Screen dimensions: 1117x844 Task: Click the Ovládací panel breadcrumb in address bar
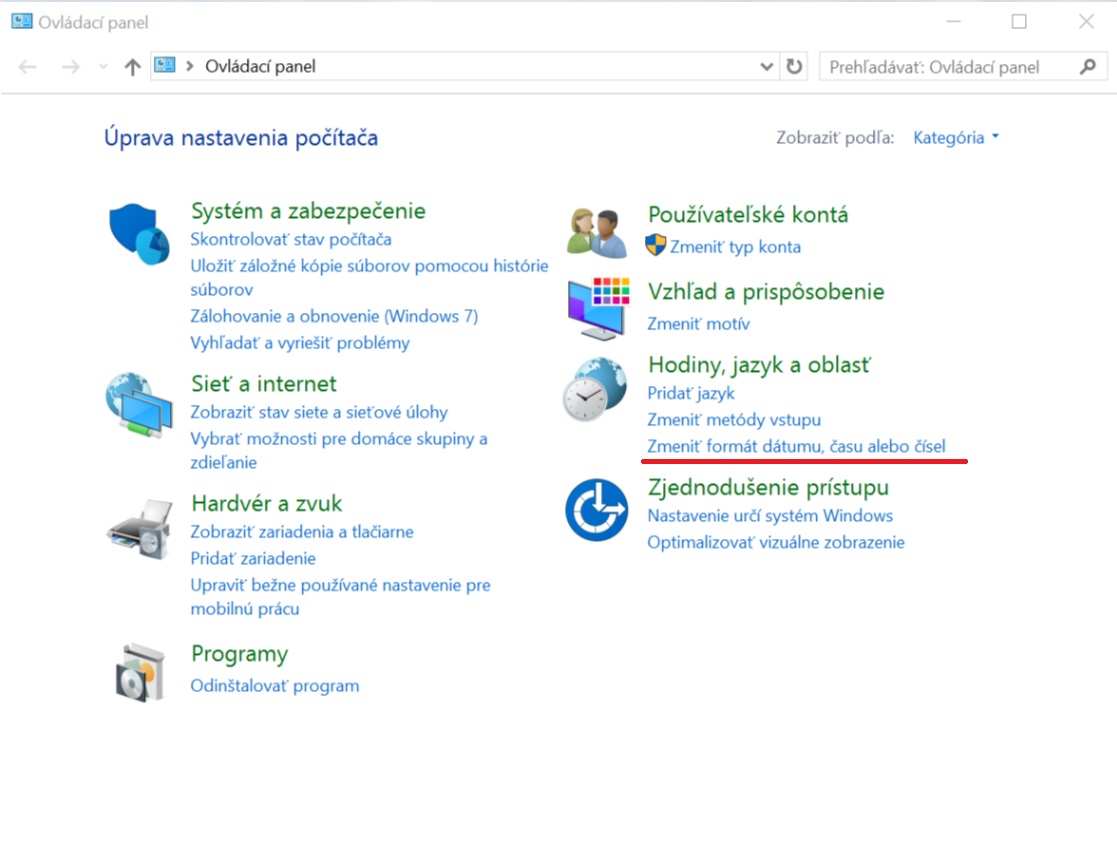click(260, 66)
